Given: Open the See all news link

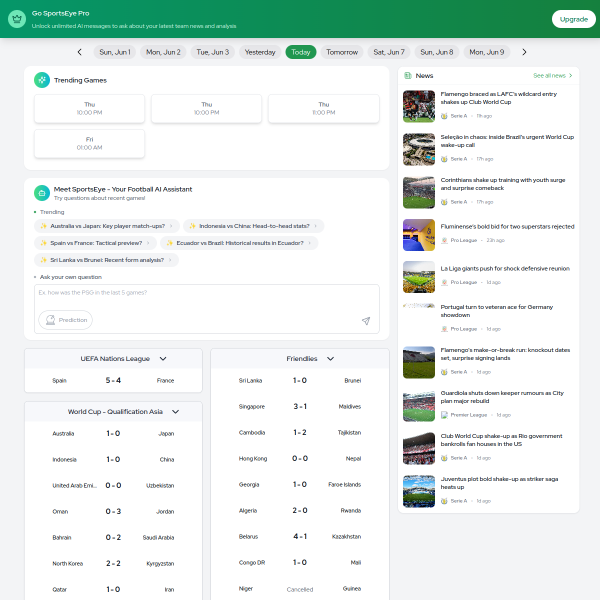Looking at the screenshot, I should coord(553,76).
